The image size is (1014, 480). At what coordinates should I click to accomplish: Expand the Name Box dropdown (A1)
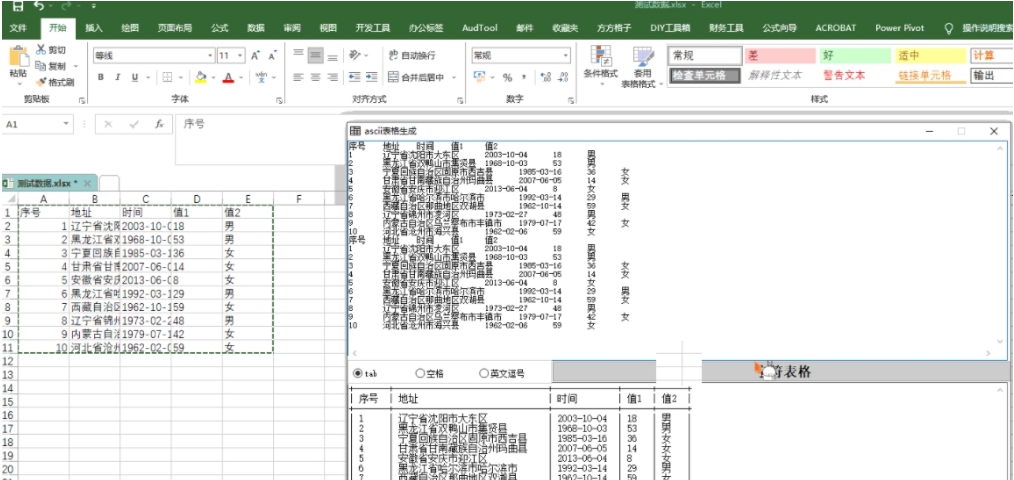click(x=67, y=124)
